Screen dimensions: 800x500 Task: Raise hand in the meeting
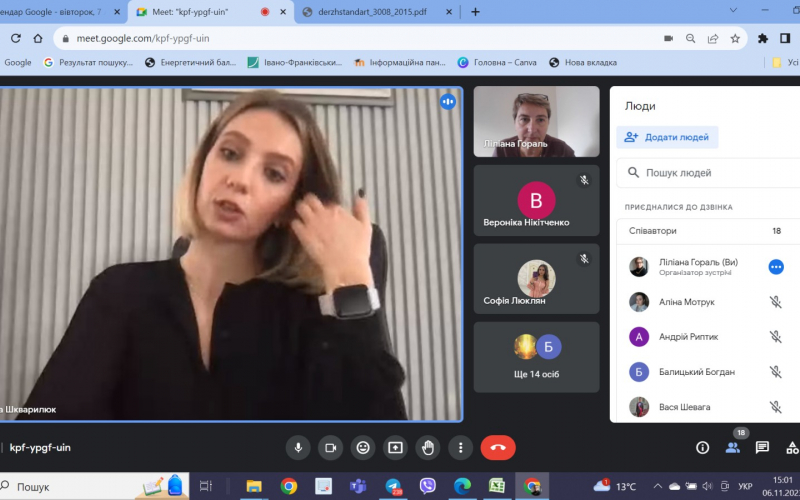click(x=428, y=448)
